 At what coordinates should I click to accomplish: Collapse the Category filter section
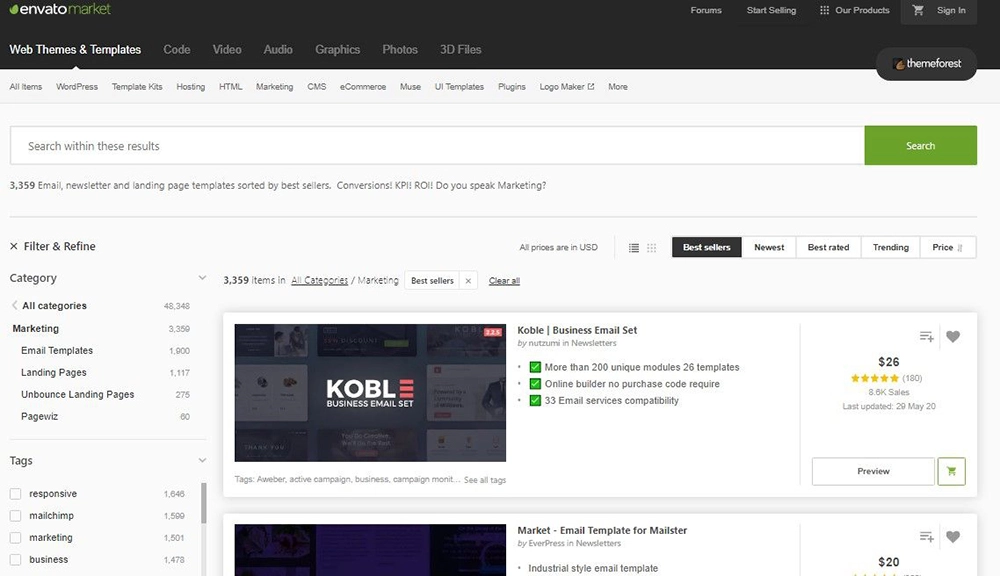202,277
